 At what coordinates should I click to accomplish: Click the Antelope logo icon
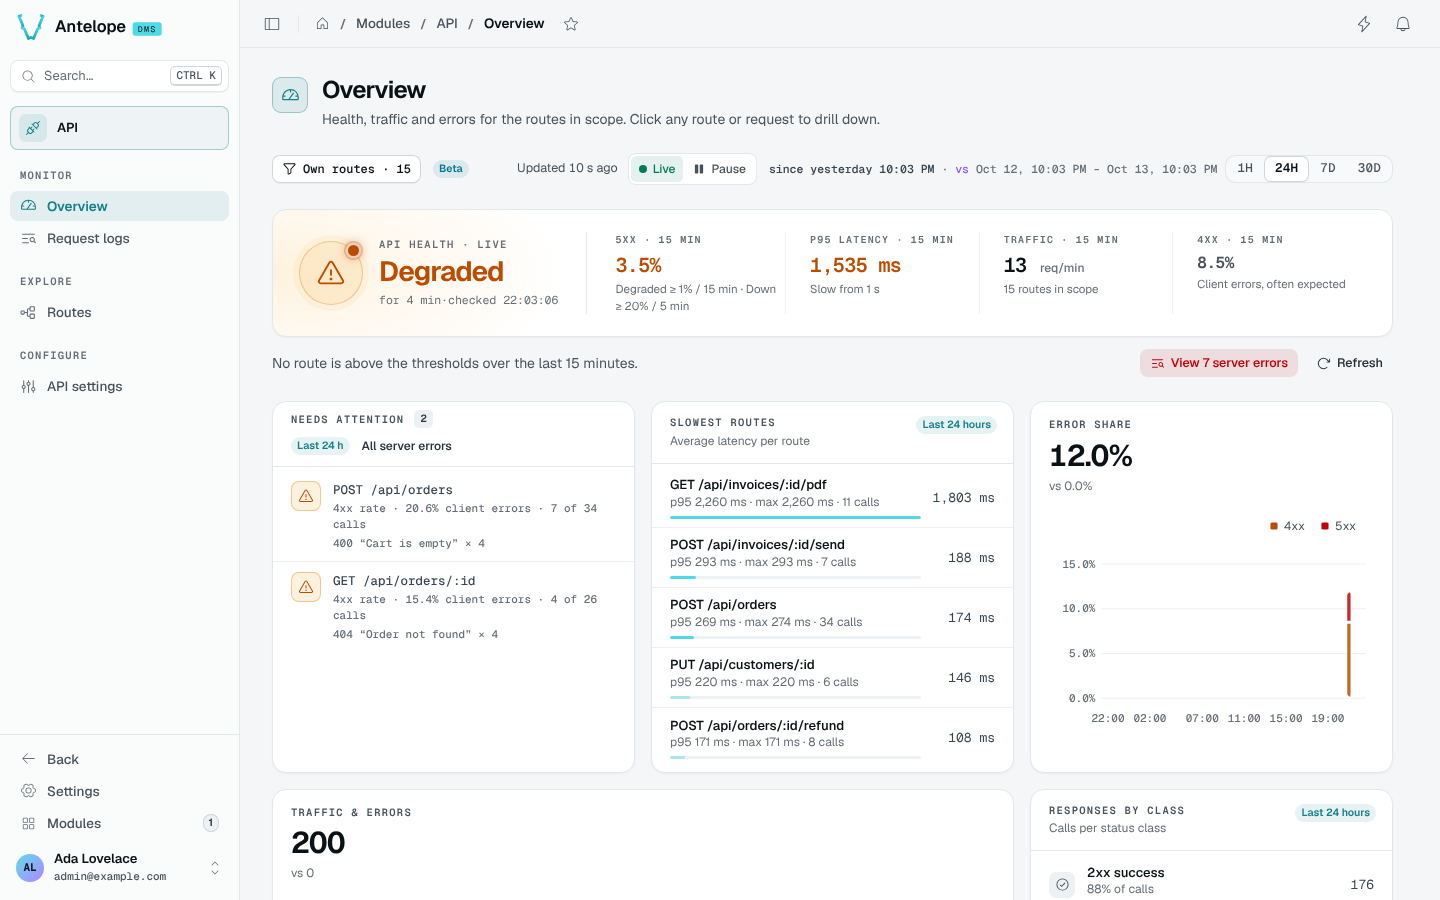pyautogui.click(x=31, y=27)
